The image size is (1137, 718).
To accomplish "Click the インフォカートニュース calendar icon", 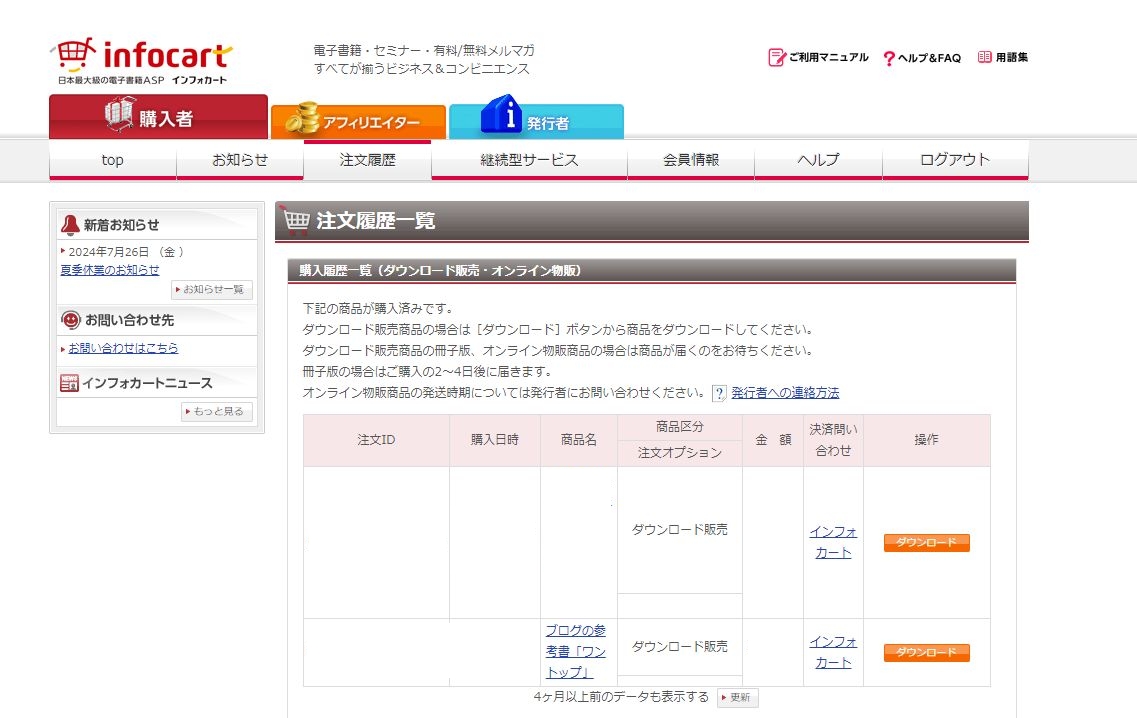I will [x=68, y=381].
